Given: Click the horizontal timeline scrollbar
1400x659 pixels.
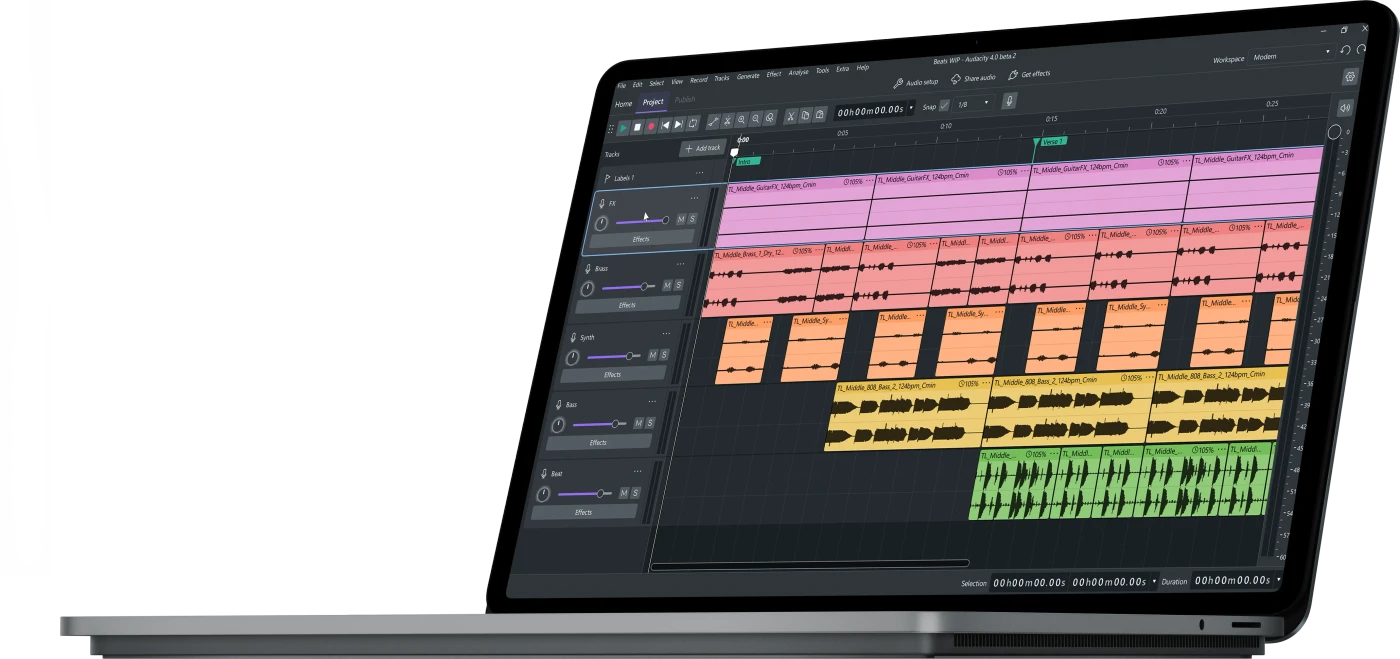Looking at the screenshot, I should pyautogui.click(x=810, y=565).
